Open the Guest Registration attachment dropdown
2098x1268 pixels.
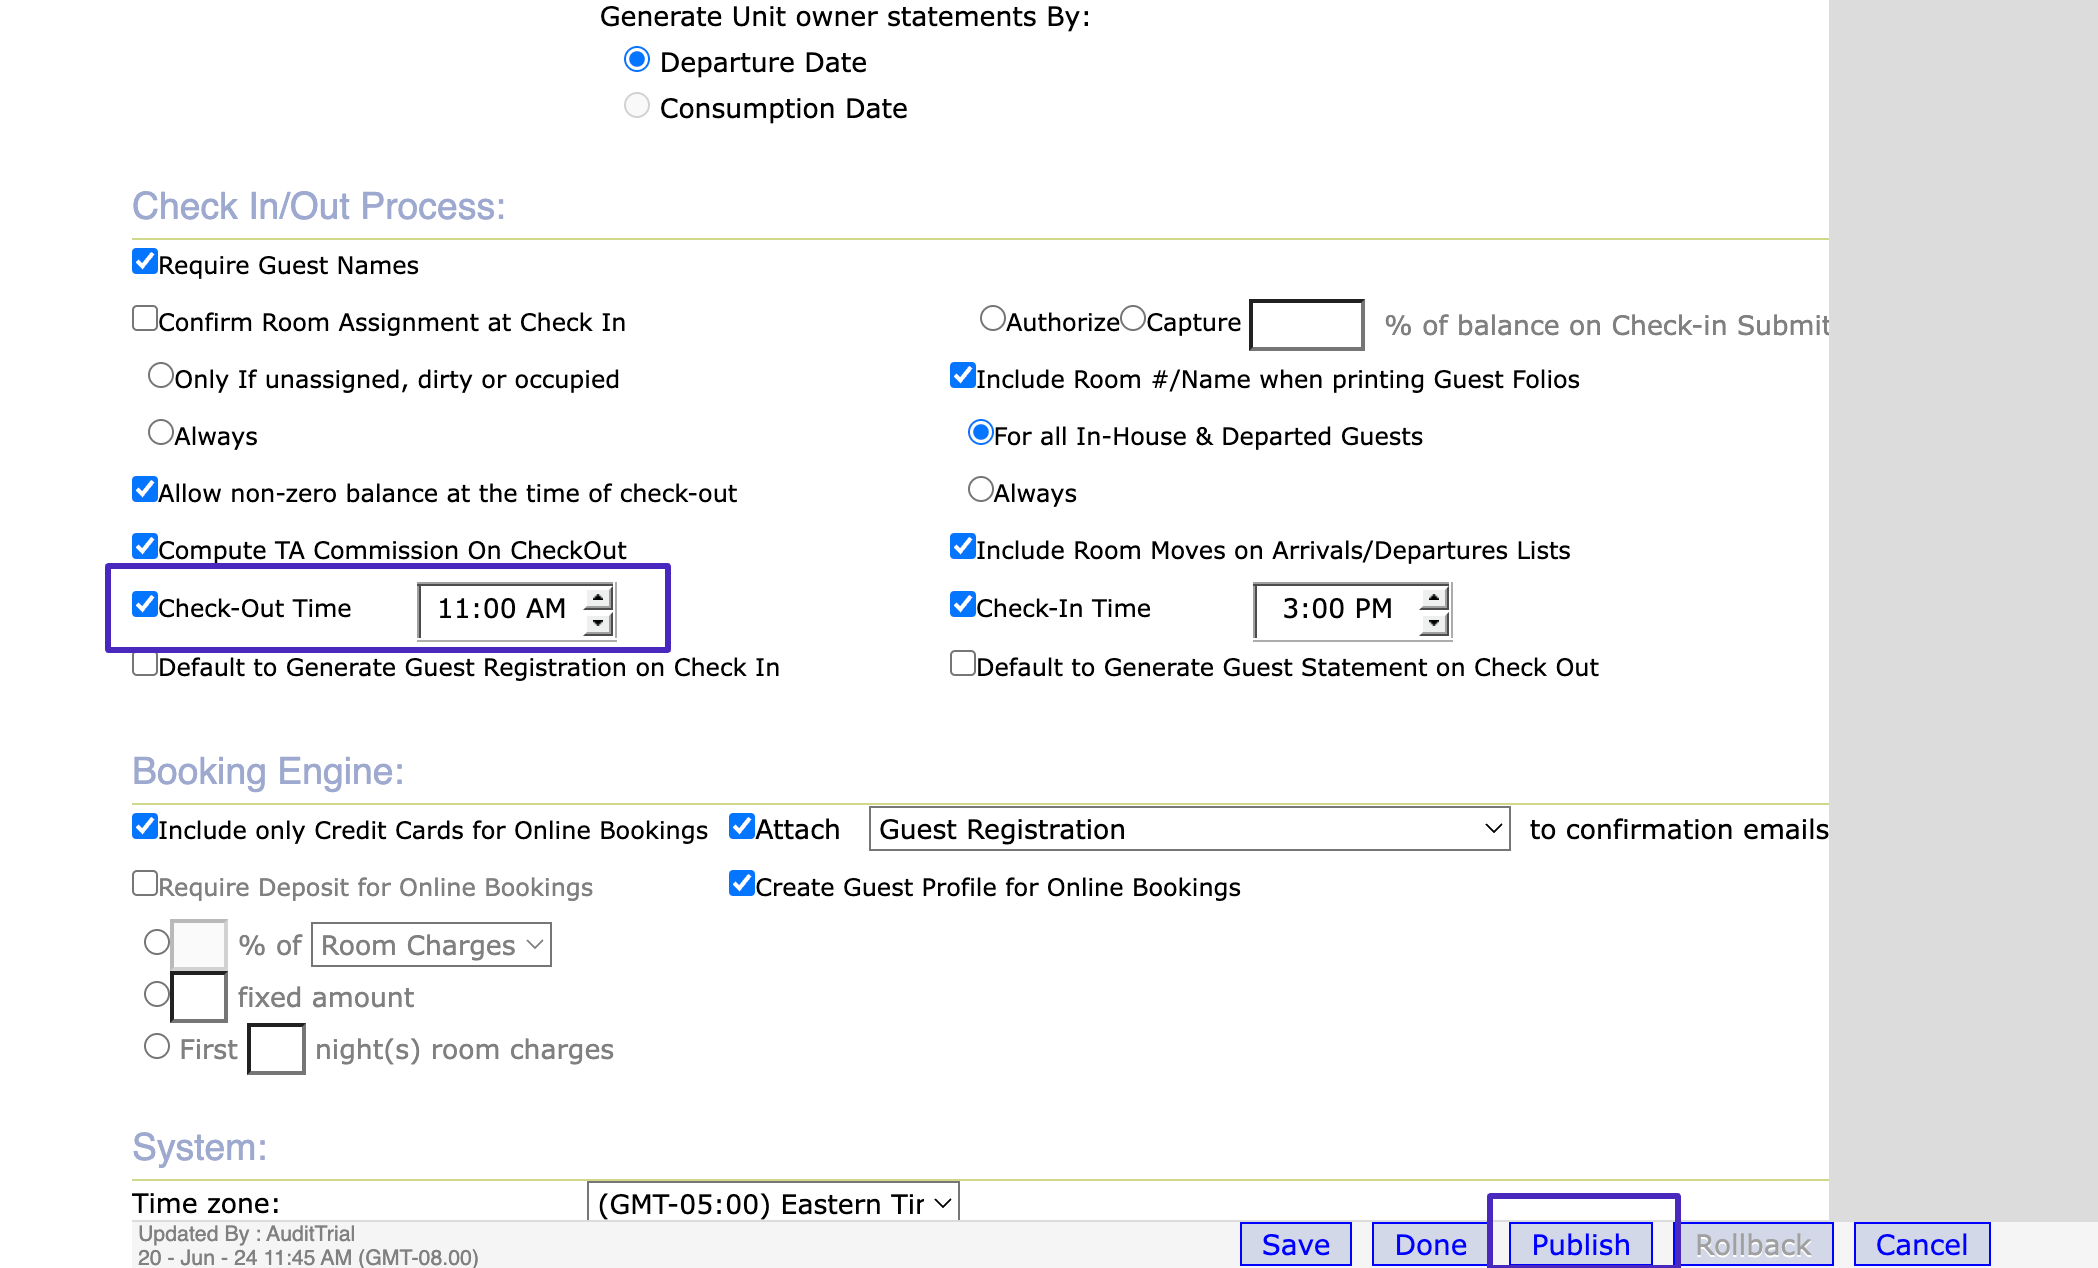tap(1189, 829)
